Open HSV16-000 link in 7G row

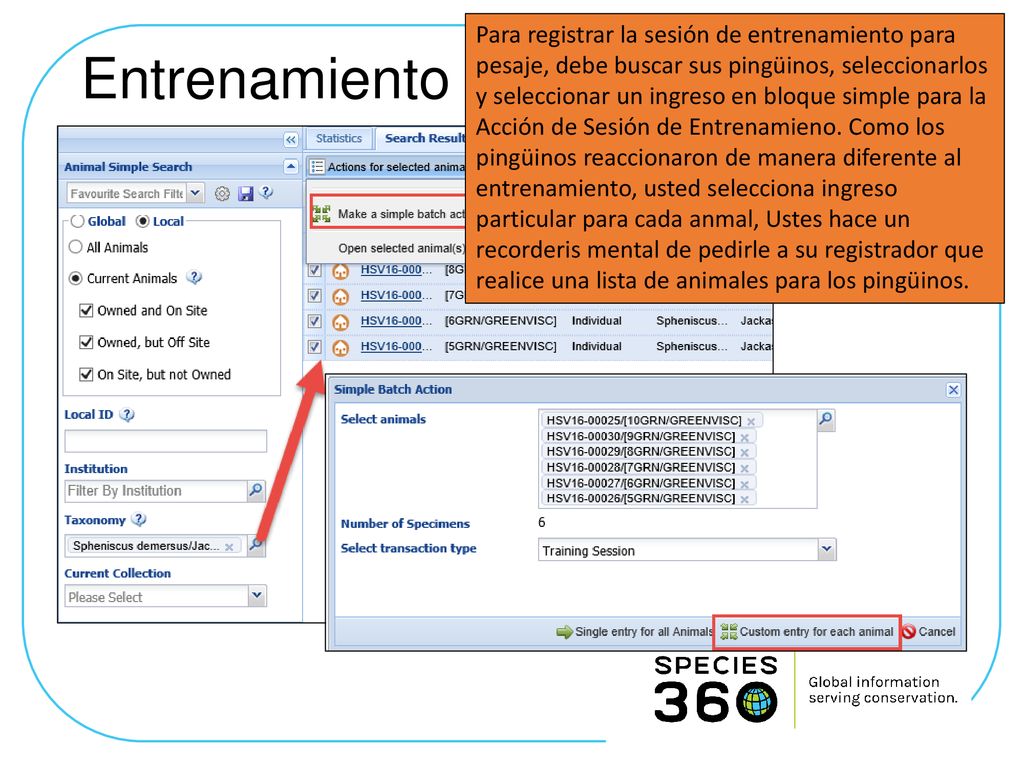pyautogui.click(x=396, y=295)
